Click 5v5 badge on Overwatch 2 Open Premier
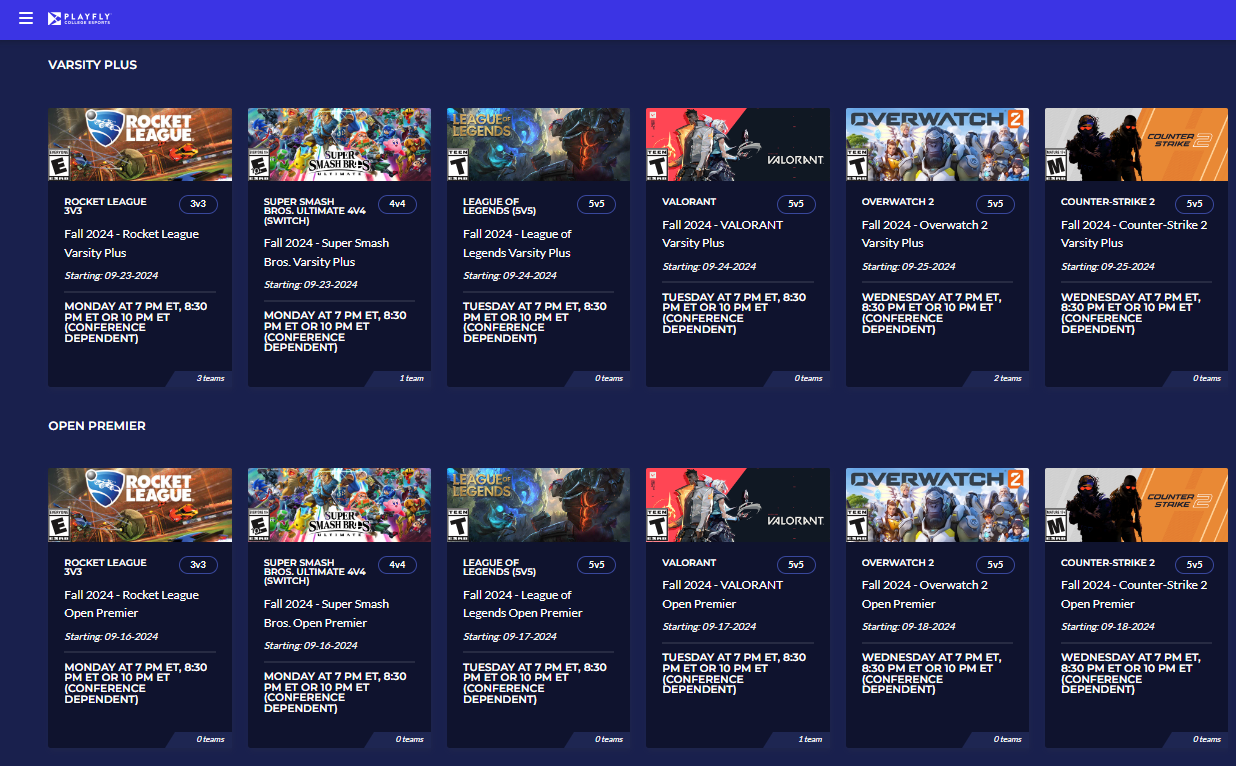The image size is (1236, 766). point(995,565)
